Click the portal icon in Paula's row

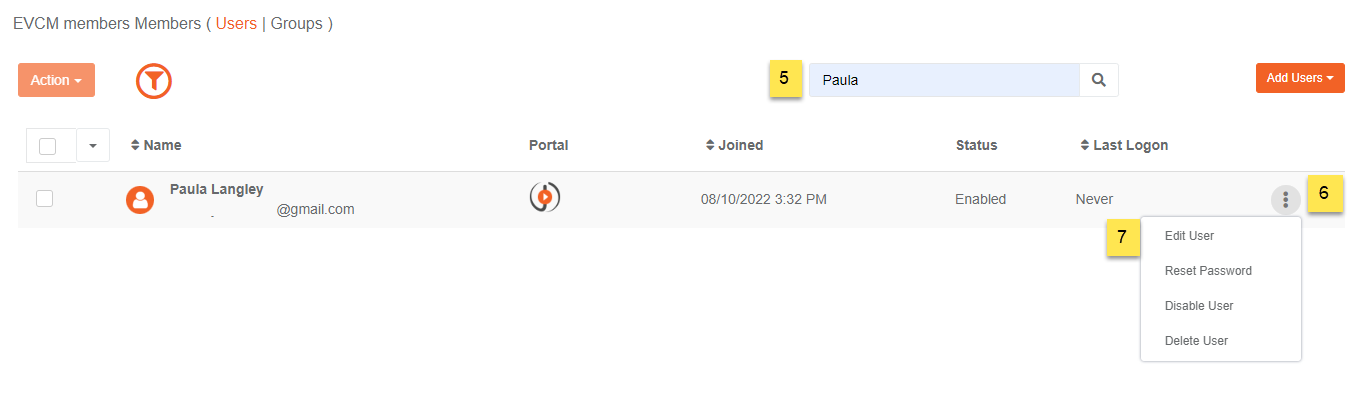click(x=544, y=197)
